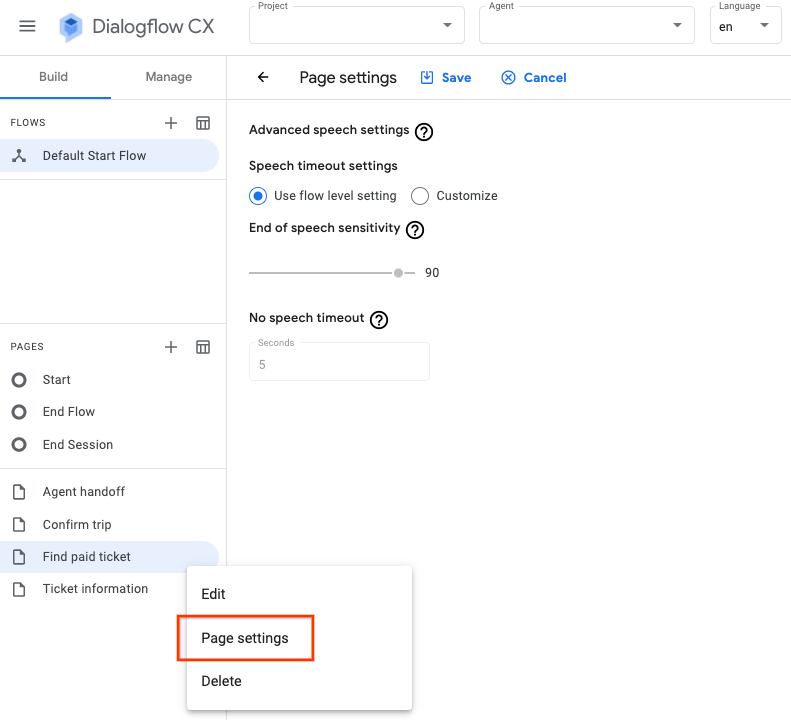Viewport: 791px width, 720px height.
Task: Click the FLOWS section label
Action: click(28, 123)
